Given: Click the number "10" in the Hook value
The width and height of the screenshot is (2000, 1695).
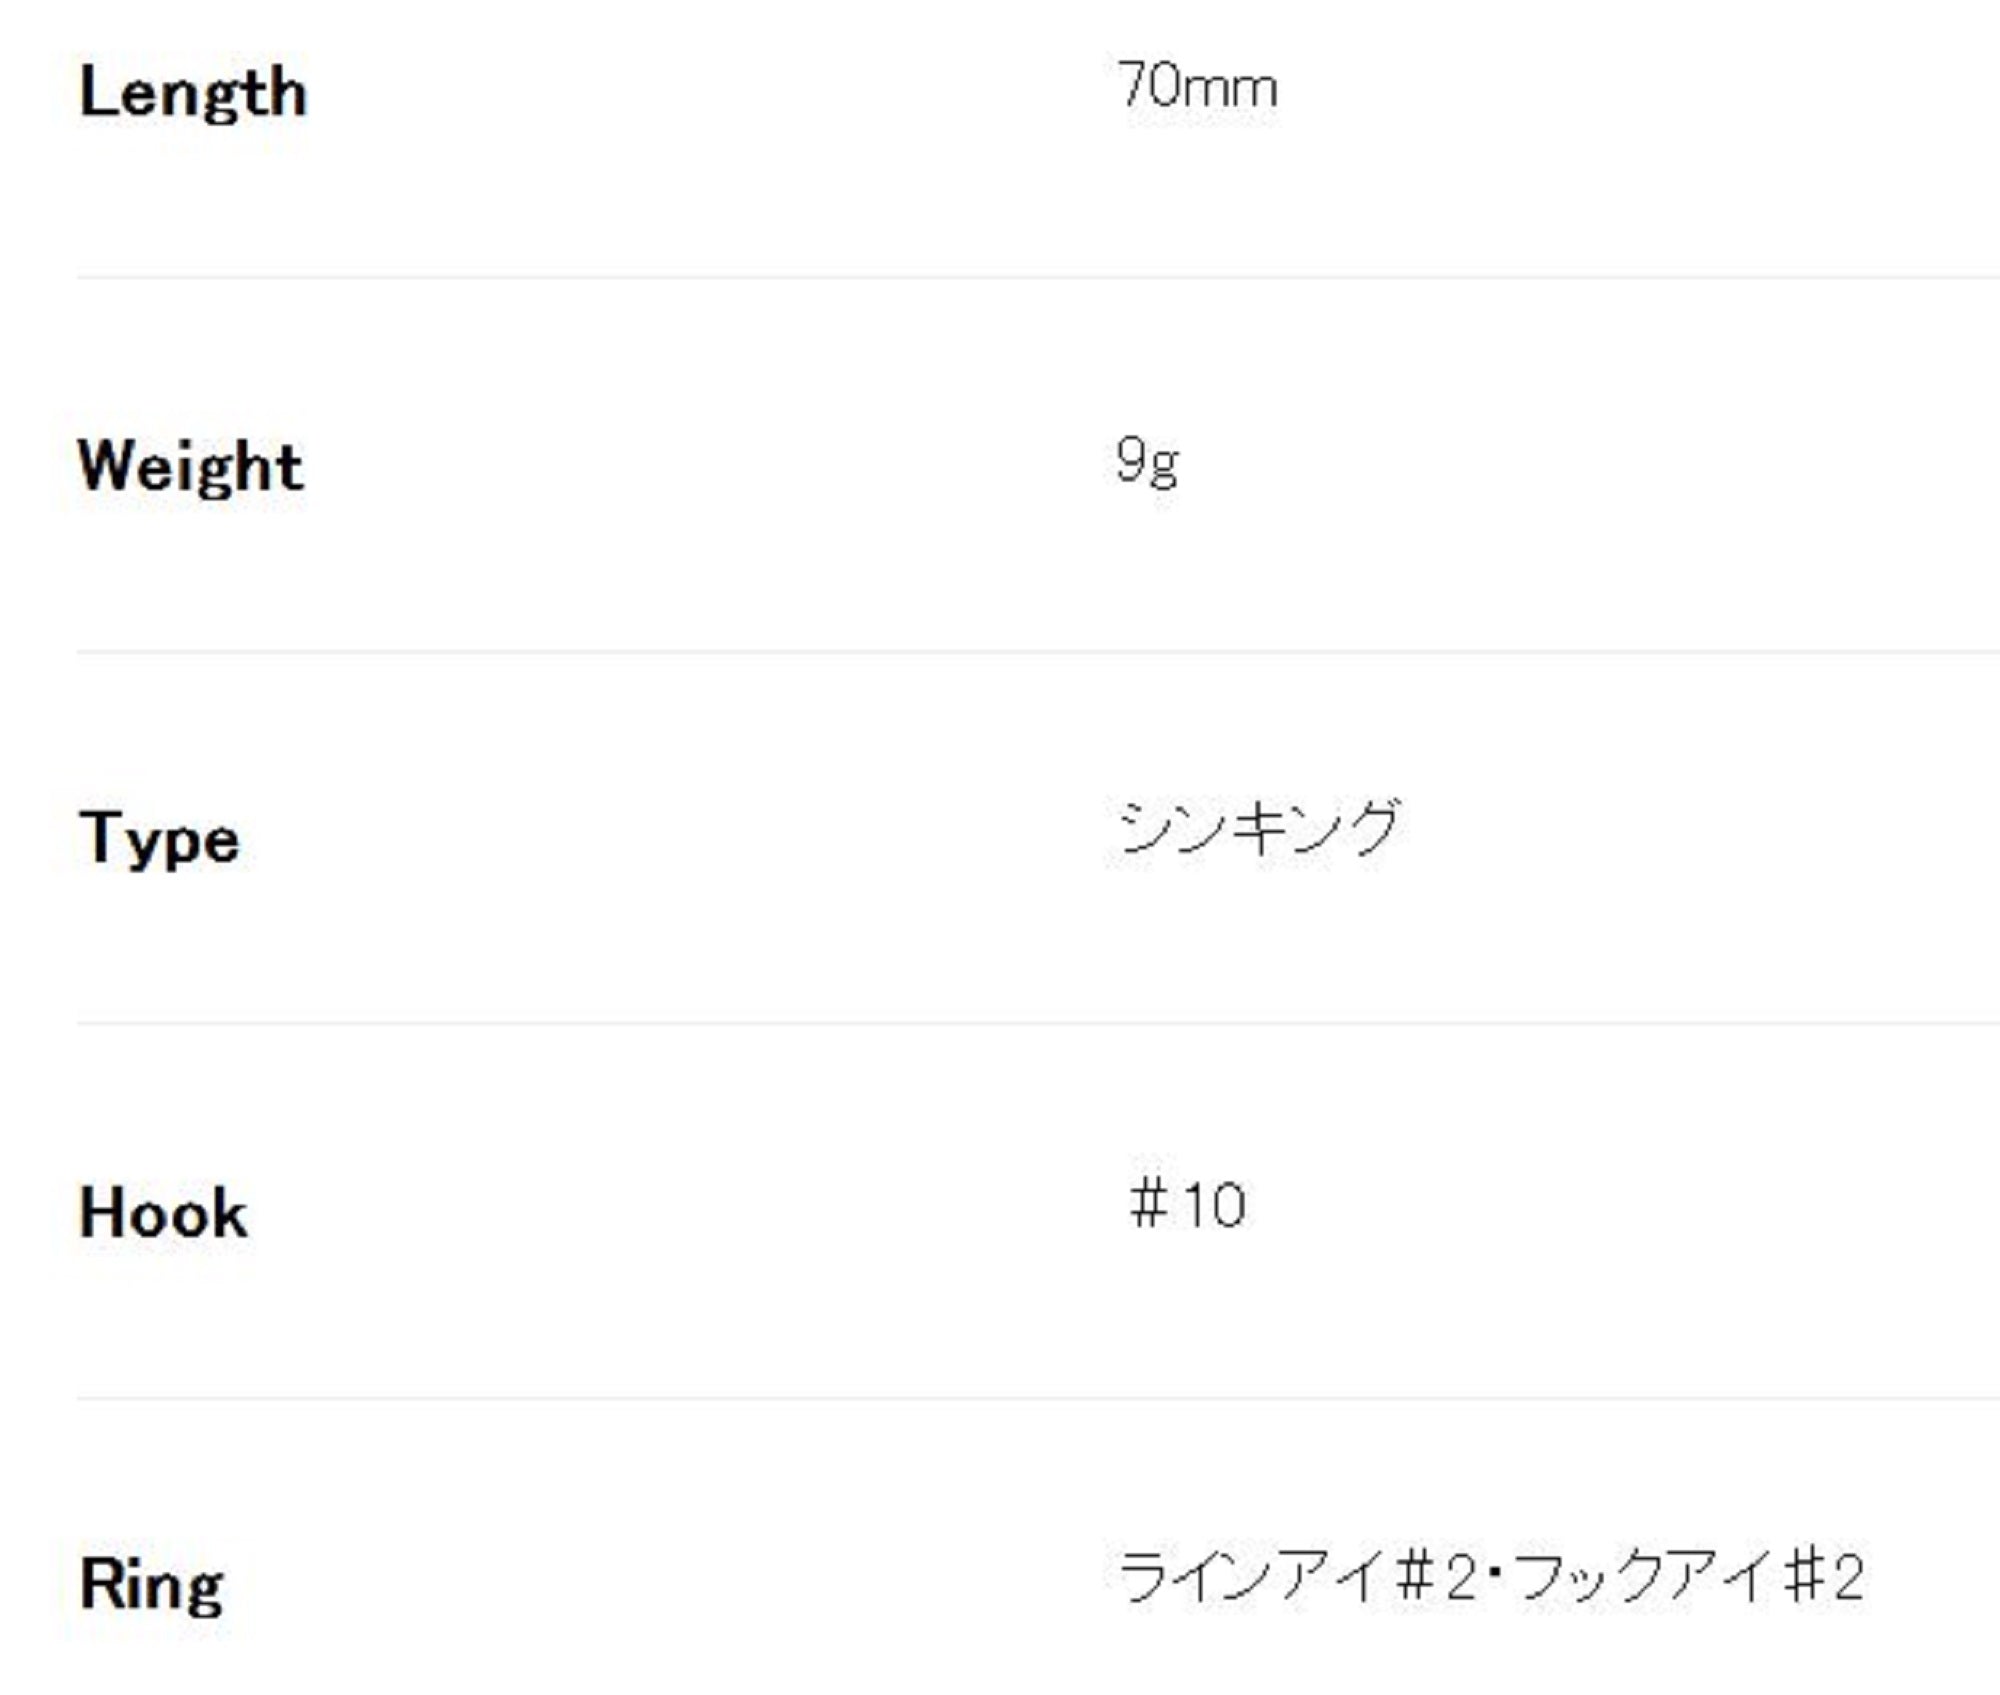Looking at the screenshot, I should [1214, 1205].
